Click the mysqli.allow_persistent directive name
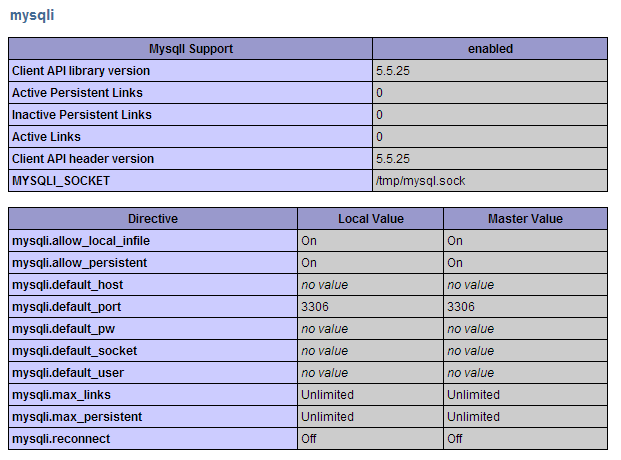This screenshot has height=460, width=621. point(79,263)
